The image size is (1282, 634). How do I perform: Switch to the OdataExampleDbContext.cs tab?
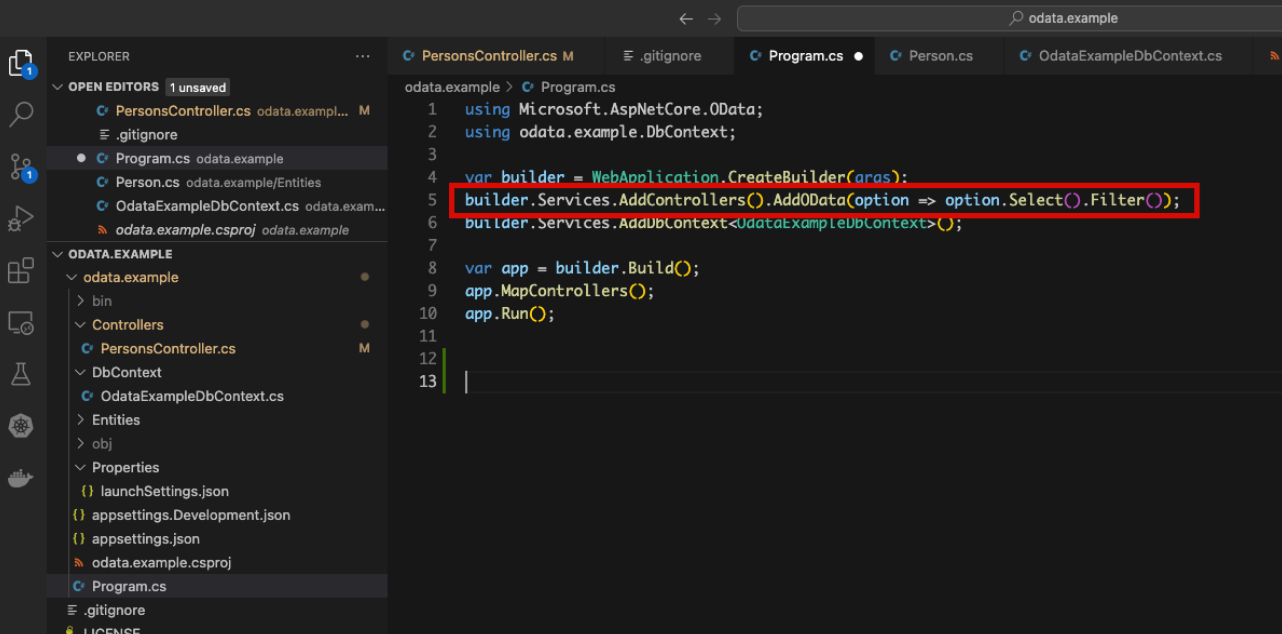pos(1129,56)
